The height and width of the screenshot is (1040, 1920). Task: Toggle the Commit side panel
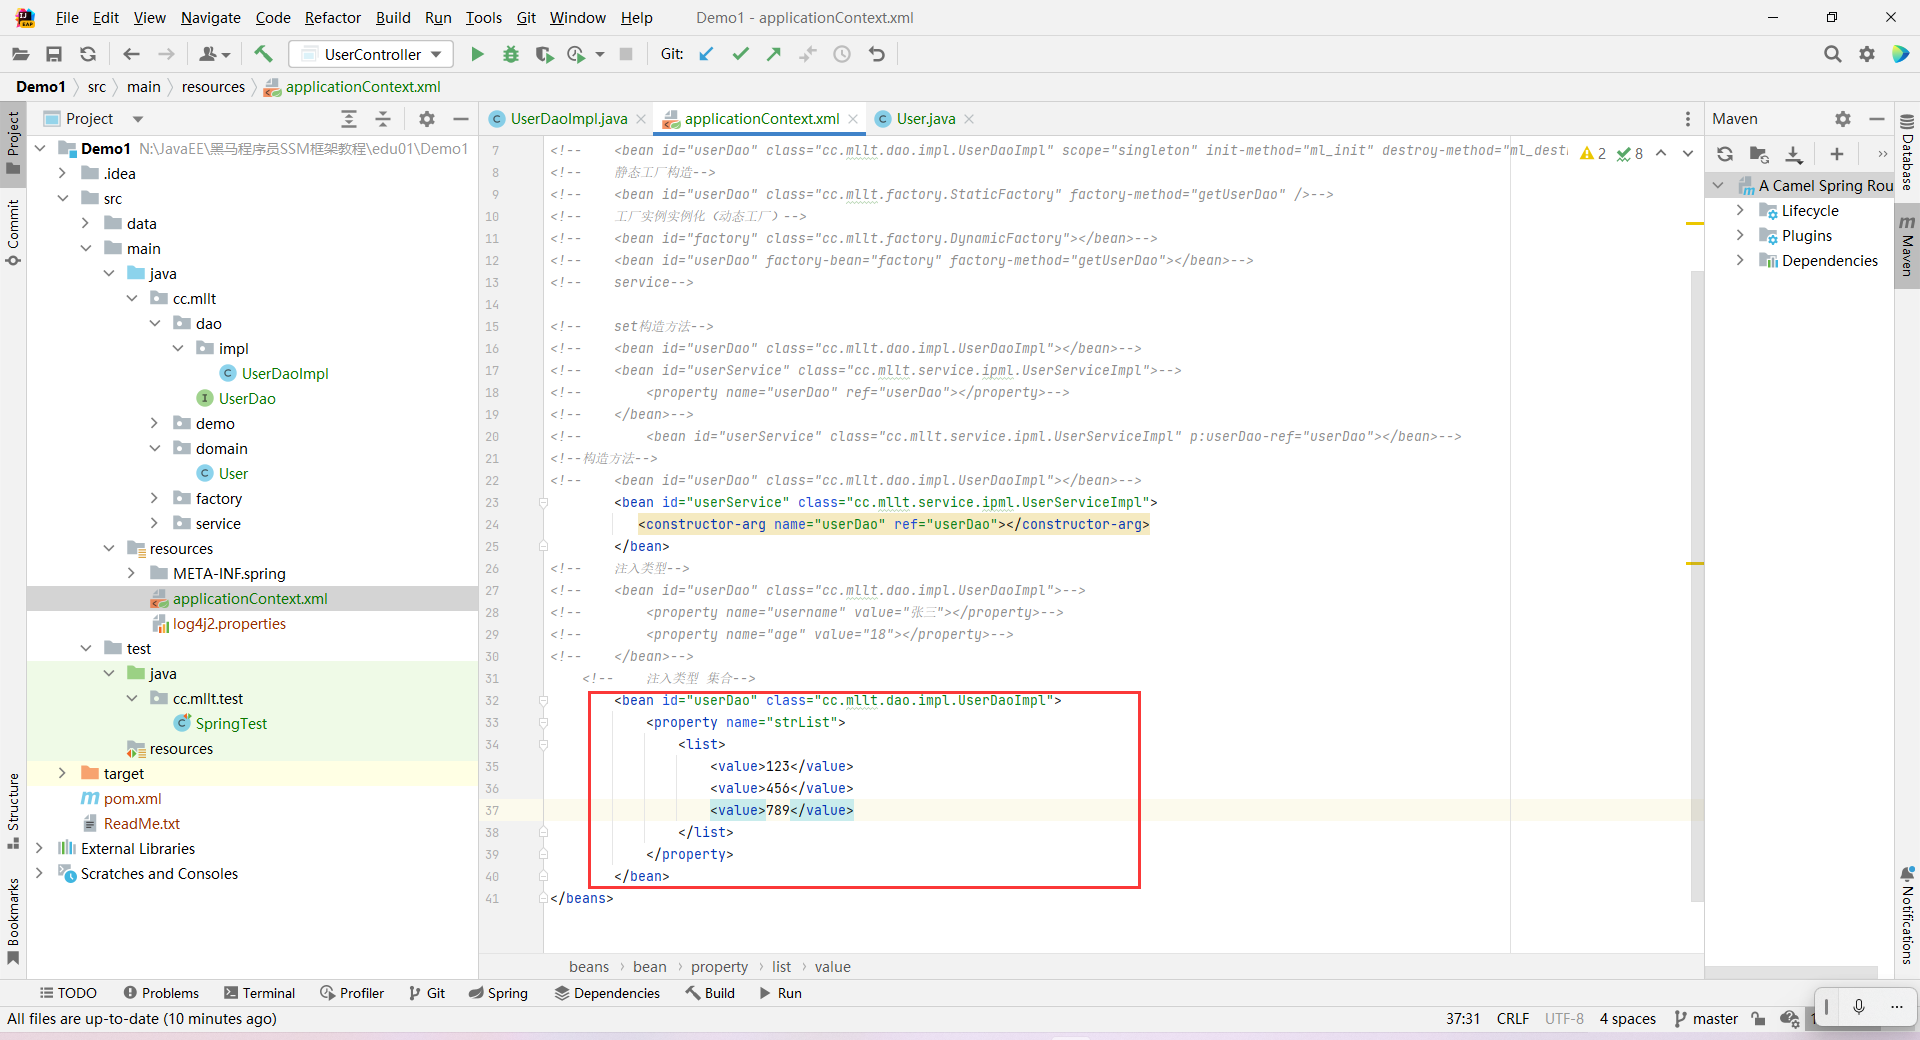click(13, 232)
